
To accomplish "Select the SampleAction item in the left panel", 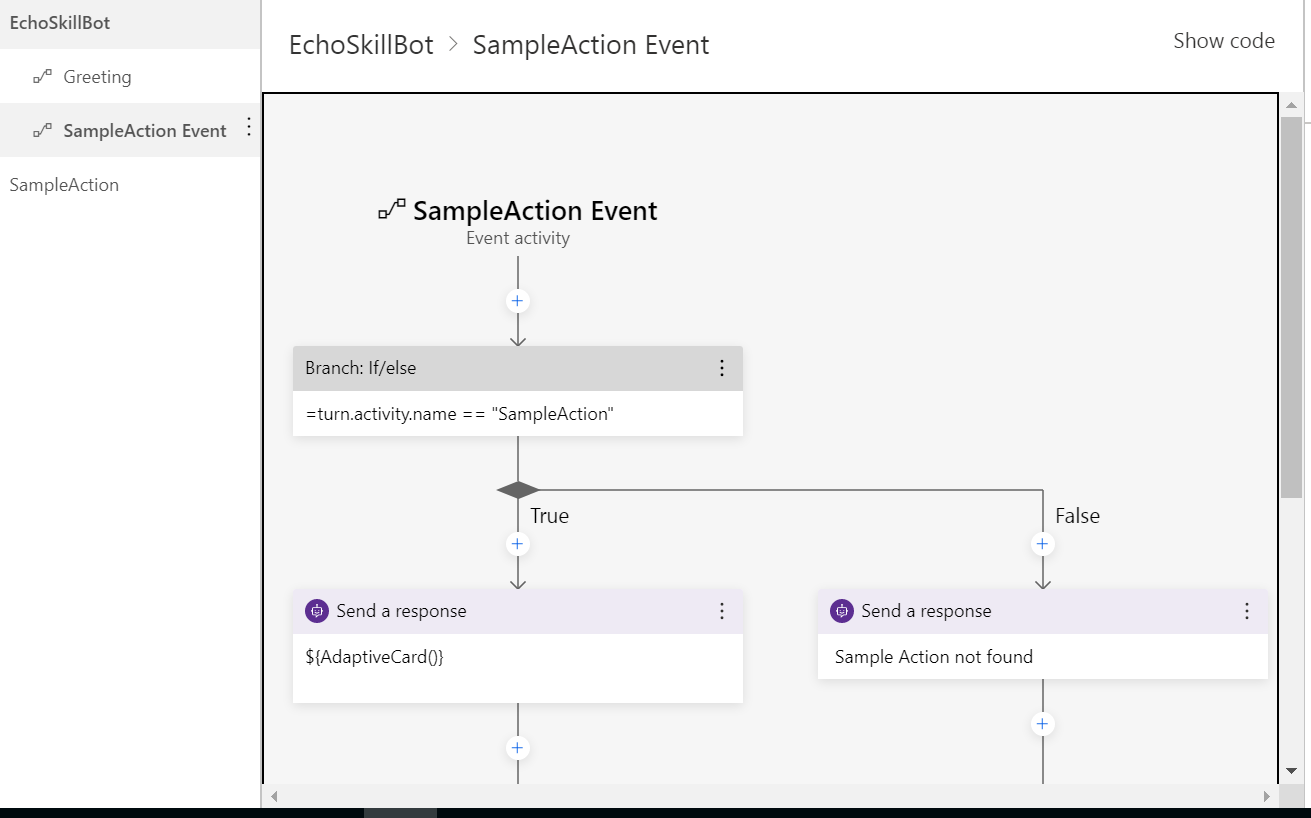I will (x=64, y=184).
